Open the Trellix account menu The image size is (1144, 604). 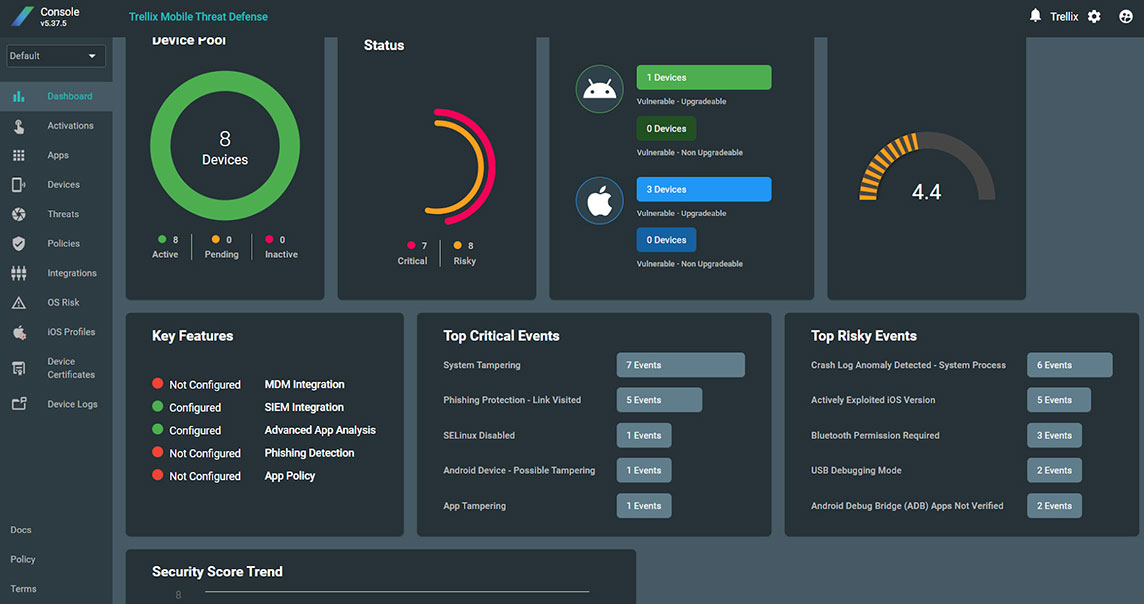click(x=1064, y=16)
